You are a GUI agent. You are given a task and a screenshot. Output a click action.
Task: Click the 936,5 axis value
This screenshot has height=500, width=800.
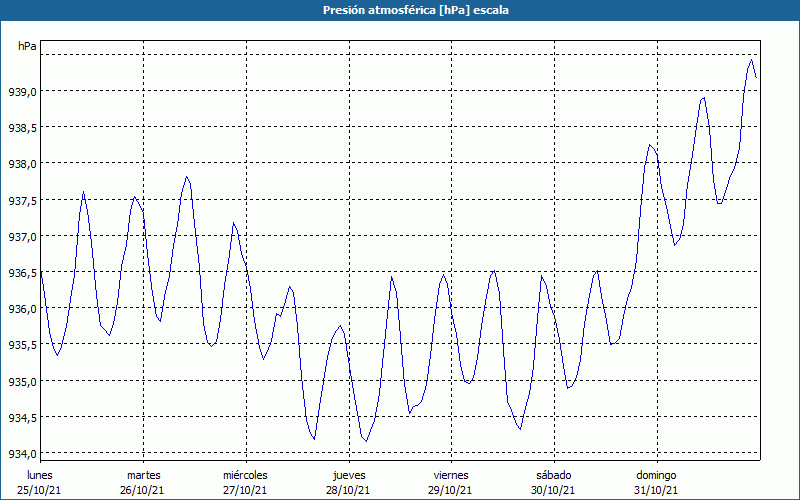22,273
